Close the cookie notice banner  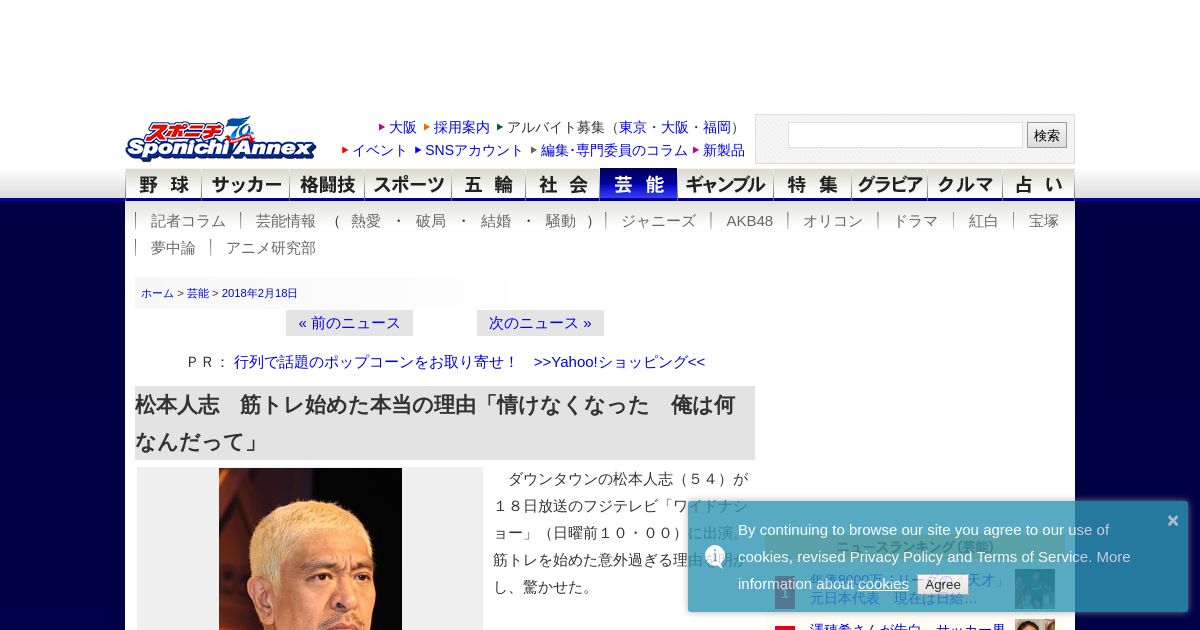[1173, 520]
